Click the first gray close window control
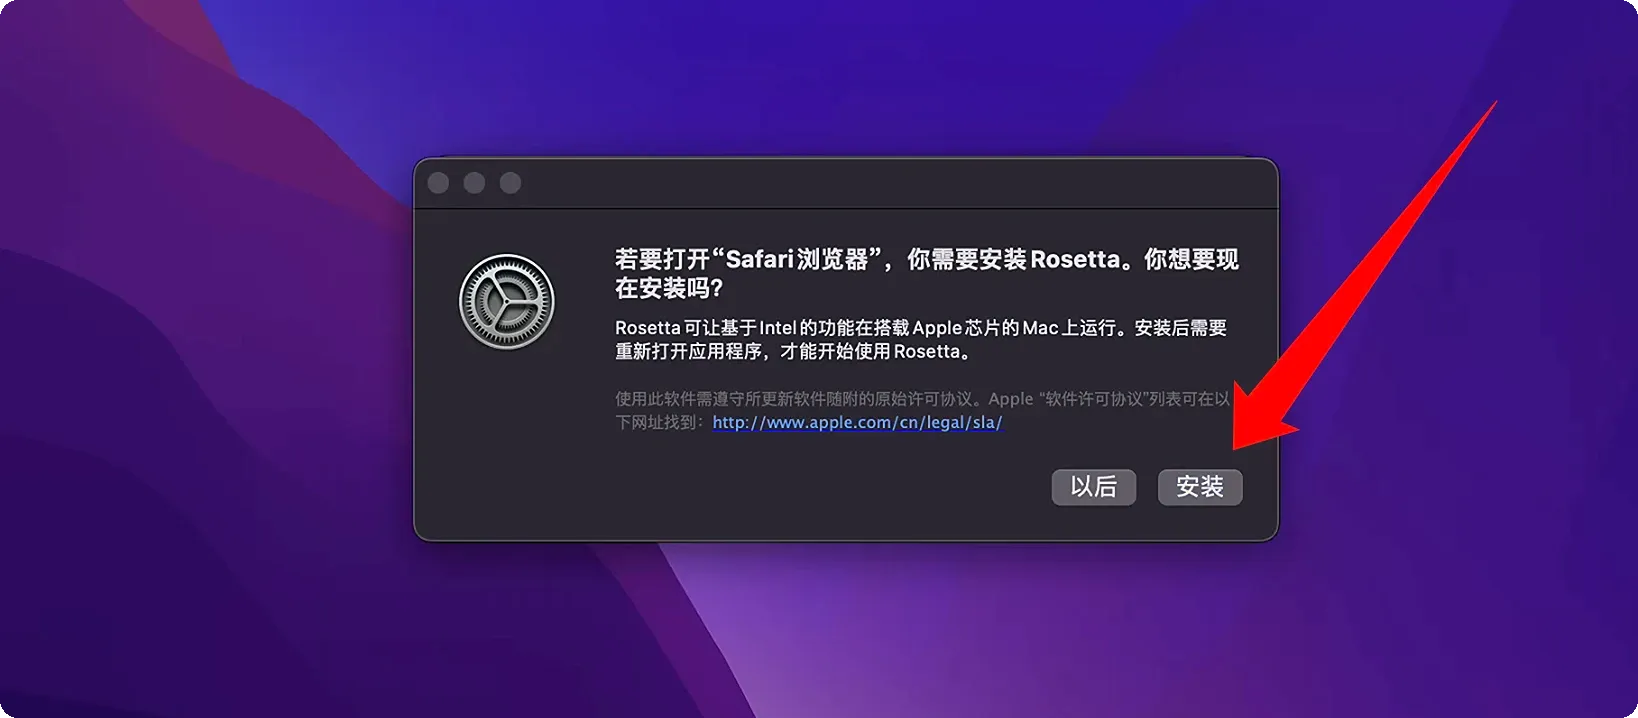This screenshot has width=1638, height=718. tap(438, 183)
